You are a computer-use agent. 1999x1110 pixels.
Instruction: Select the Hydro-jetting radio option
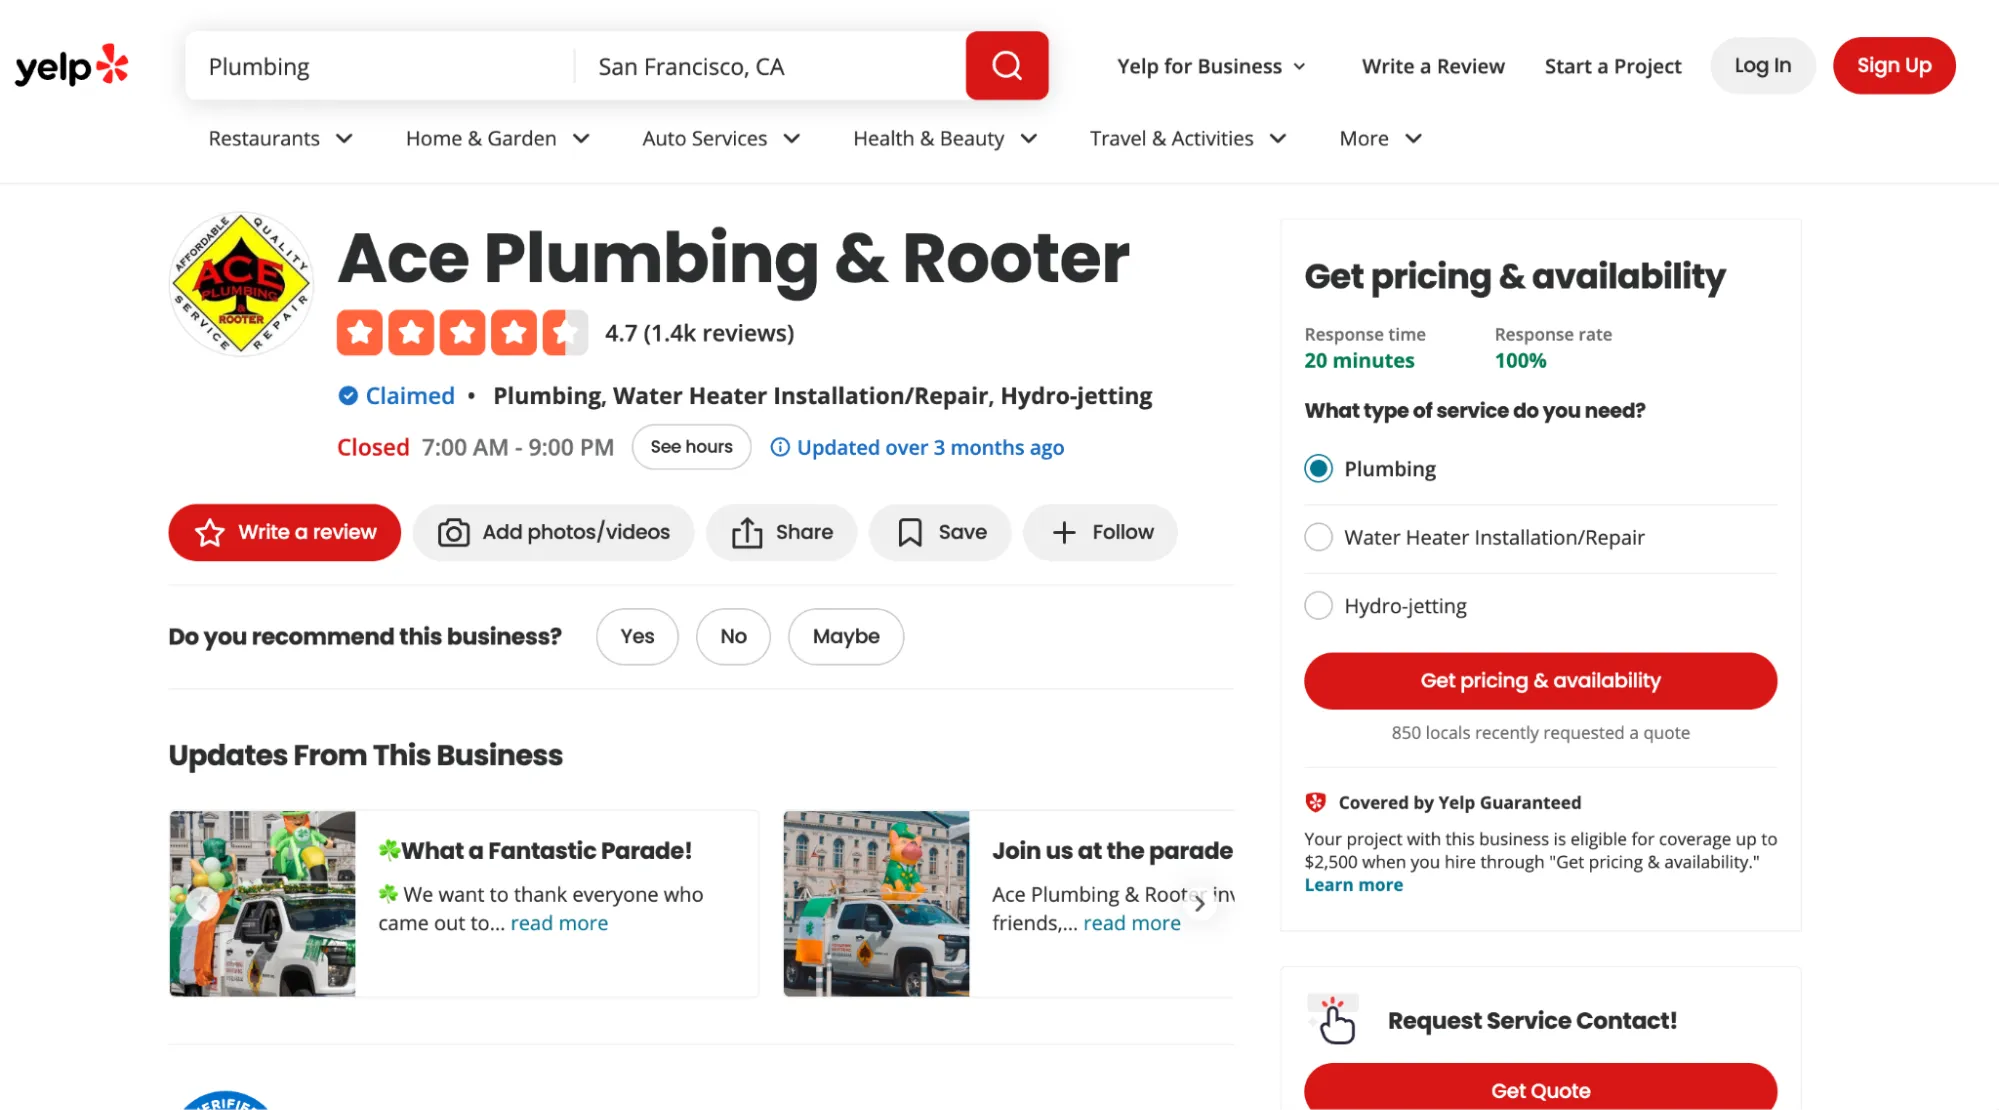(1318, 606)
